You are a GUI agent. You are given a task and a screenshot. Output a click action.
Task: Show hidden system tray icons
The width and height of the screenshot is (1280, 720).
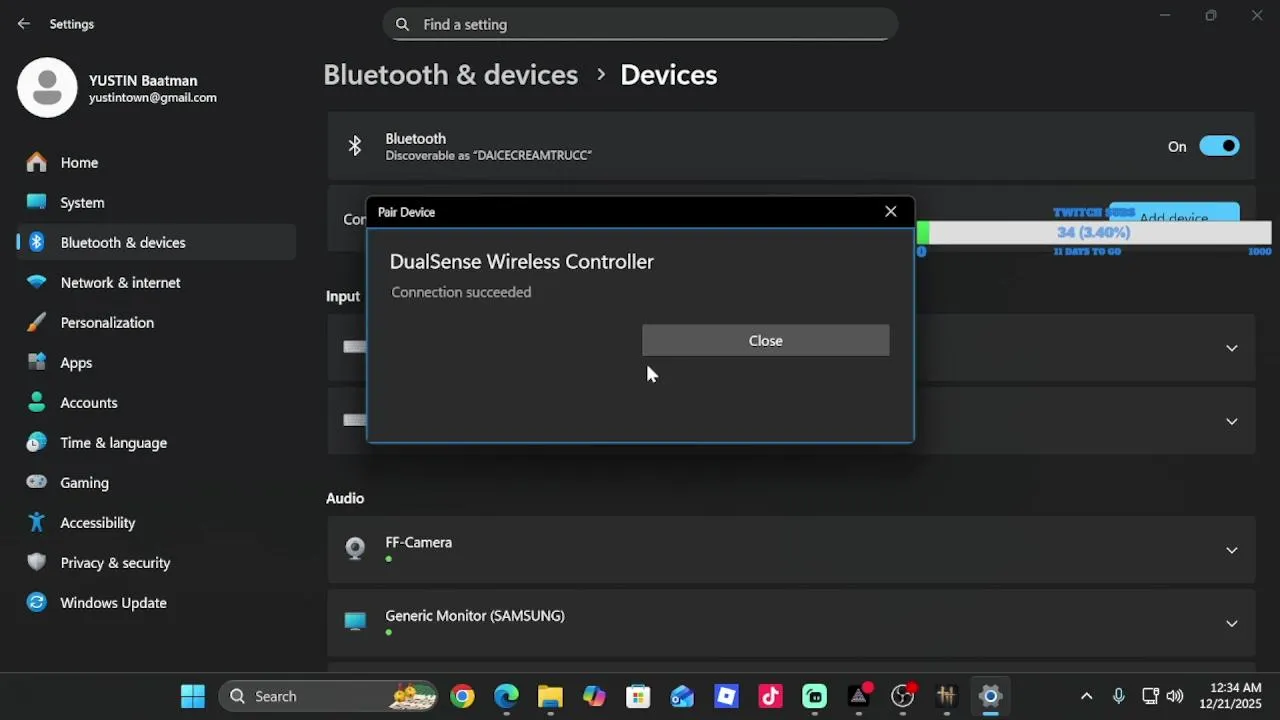1087,696
